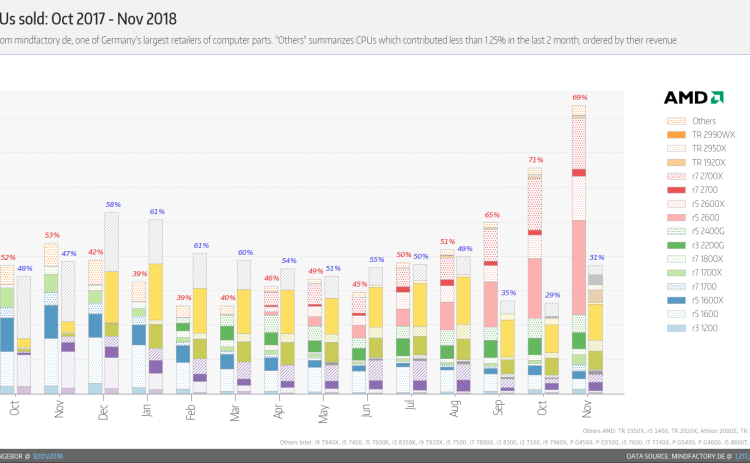
Task: Click the red 50% label above Jul
Action: click(x=404, y=254)
